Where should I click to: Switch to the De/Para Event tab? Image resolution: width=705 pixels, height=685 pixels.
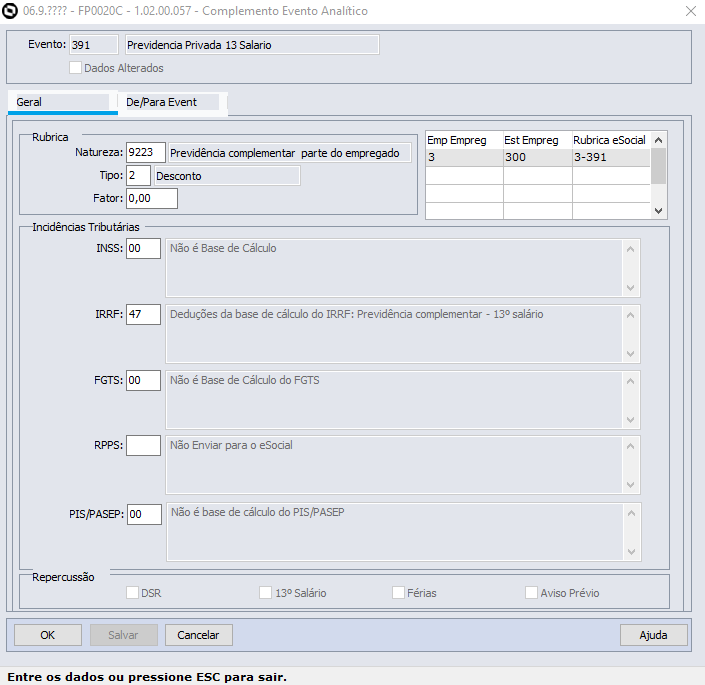[x=173, y=102]
